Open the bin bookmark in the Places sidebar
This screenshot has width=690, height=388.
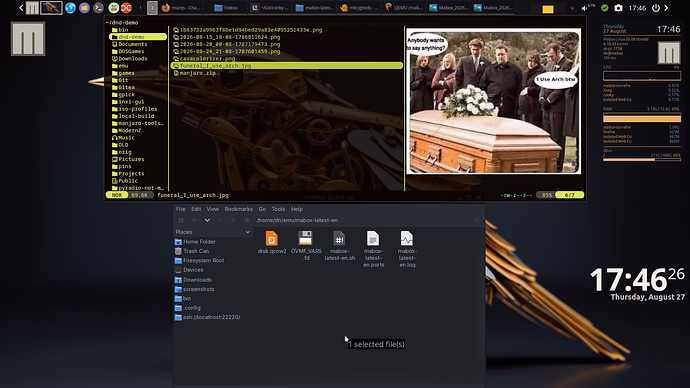(x=183, y=298)
